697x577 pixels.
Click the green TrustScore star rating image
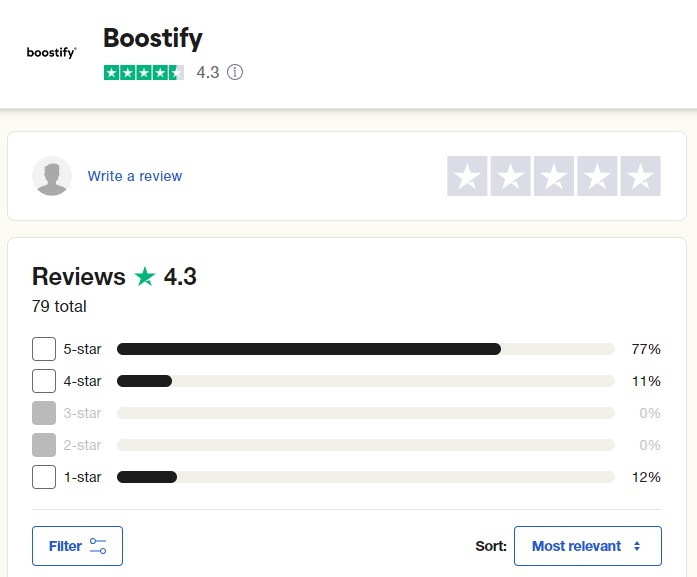click(144, 72)
